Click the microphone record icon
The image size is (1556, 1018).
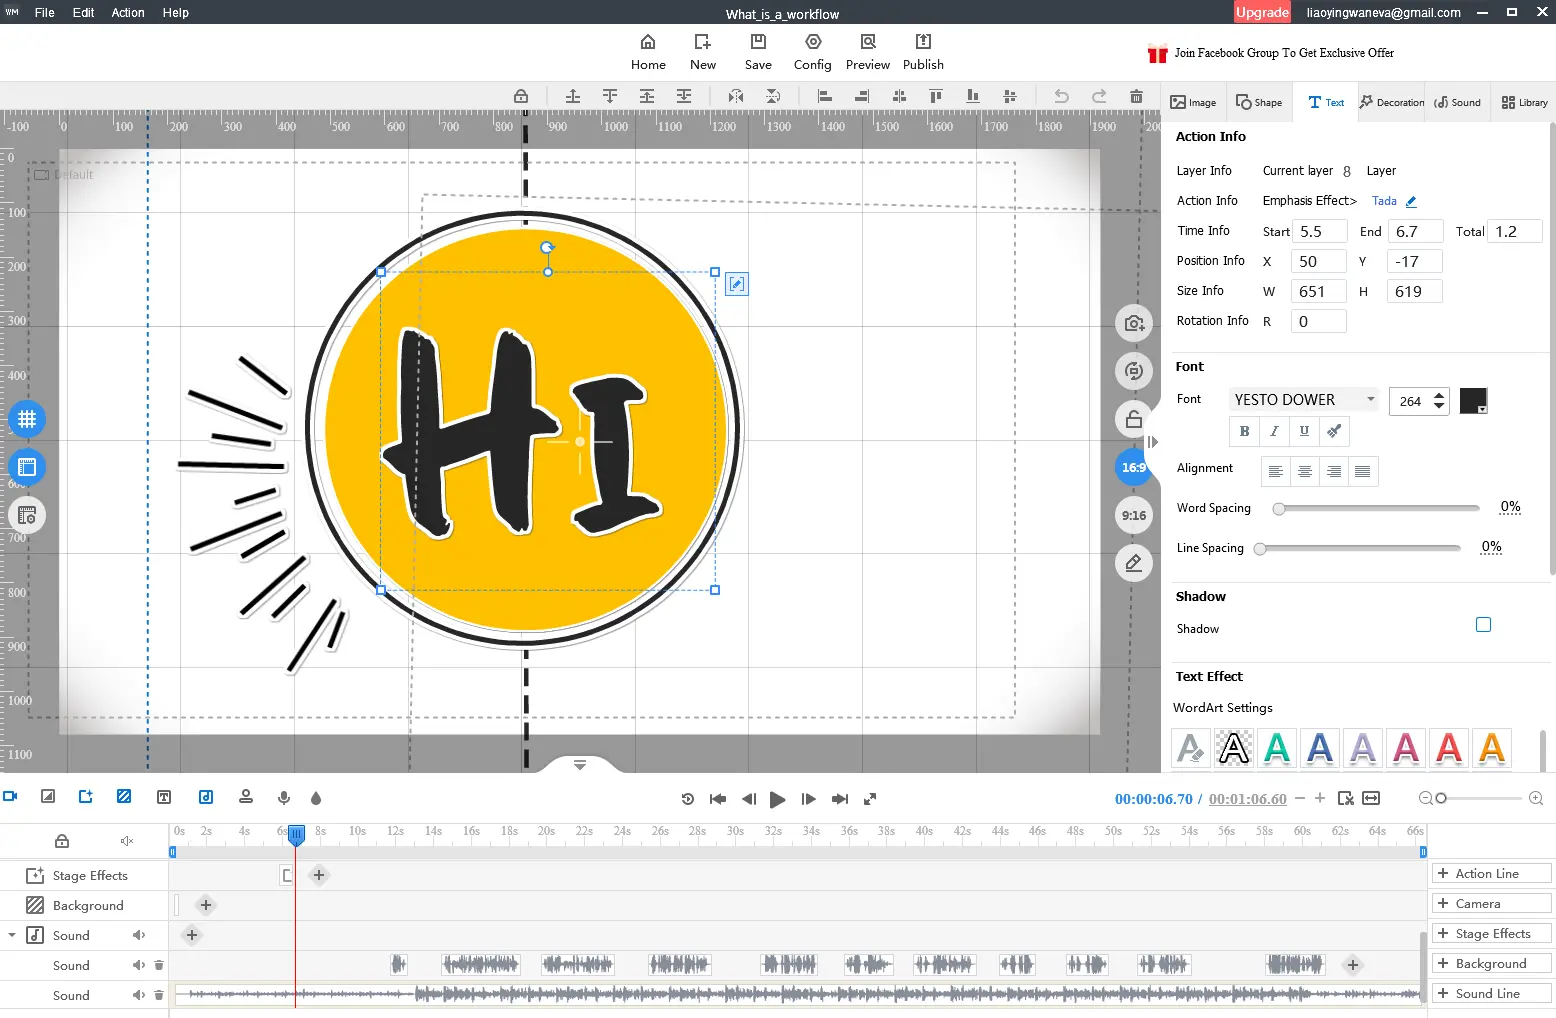click(x=284, y=798)
